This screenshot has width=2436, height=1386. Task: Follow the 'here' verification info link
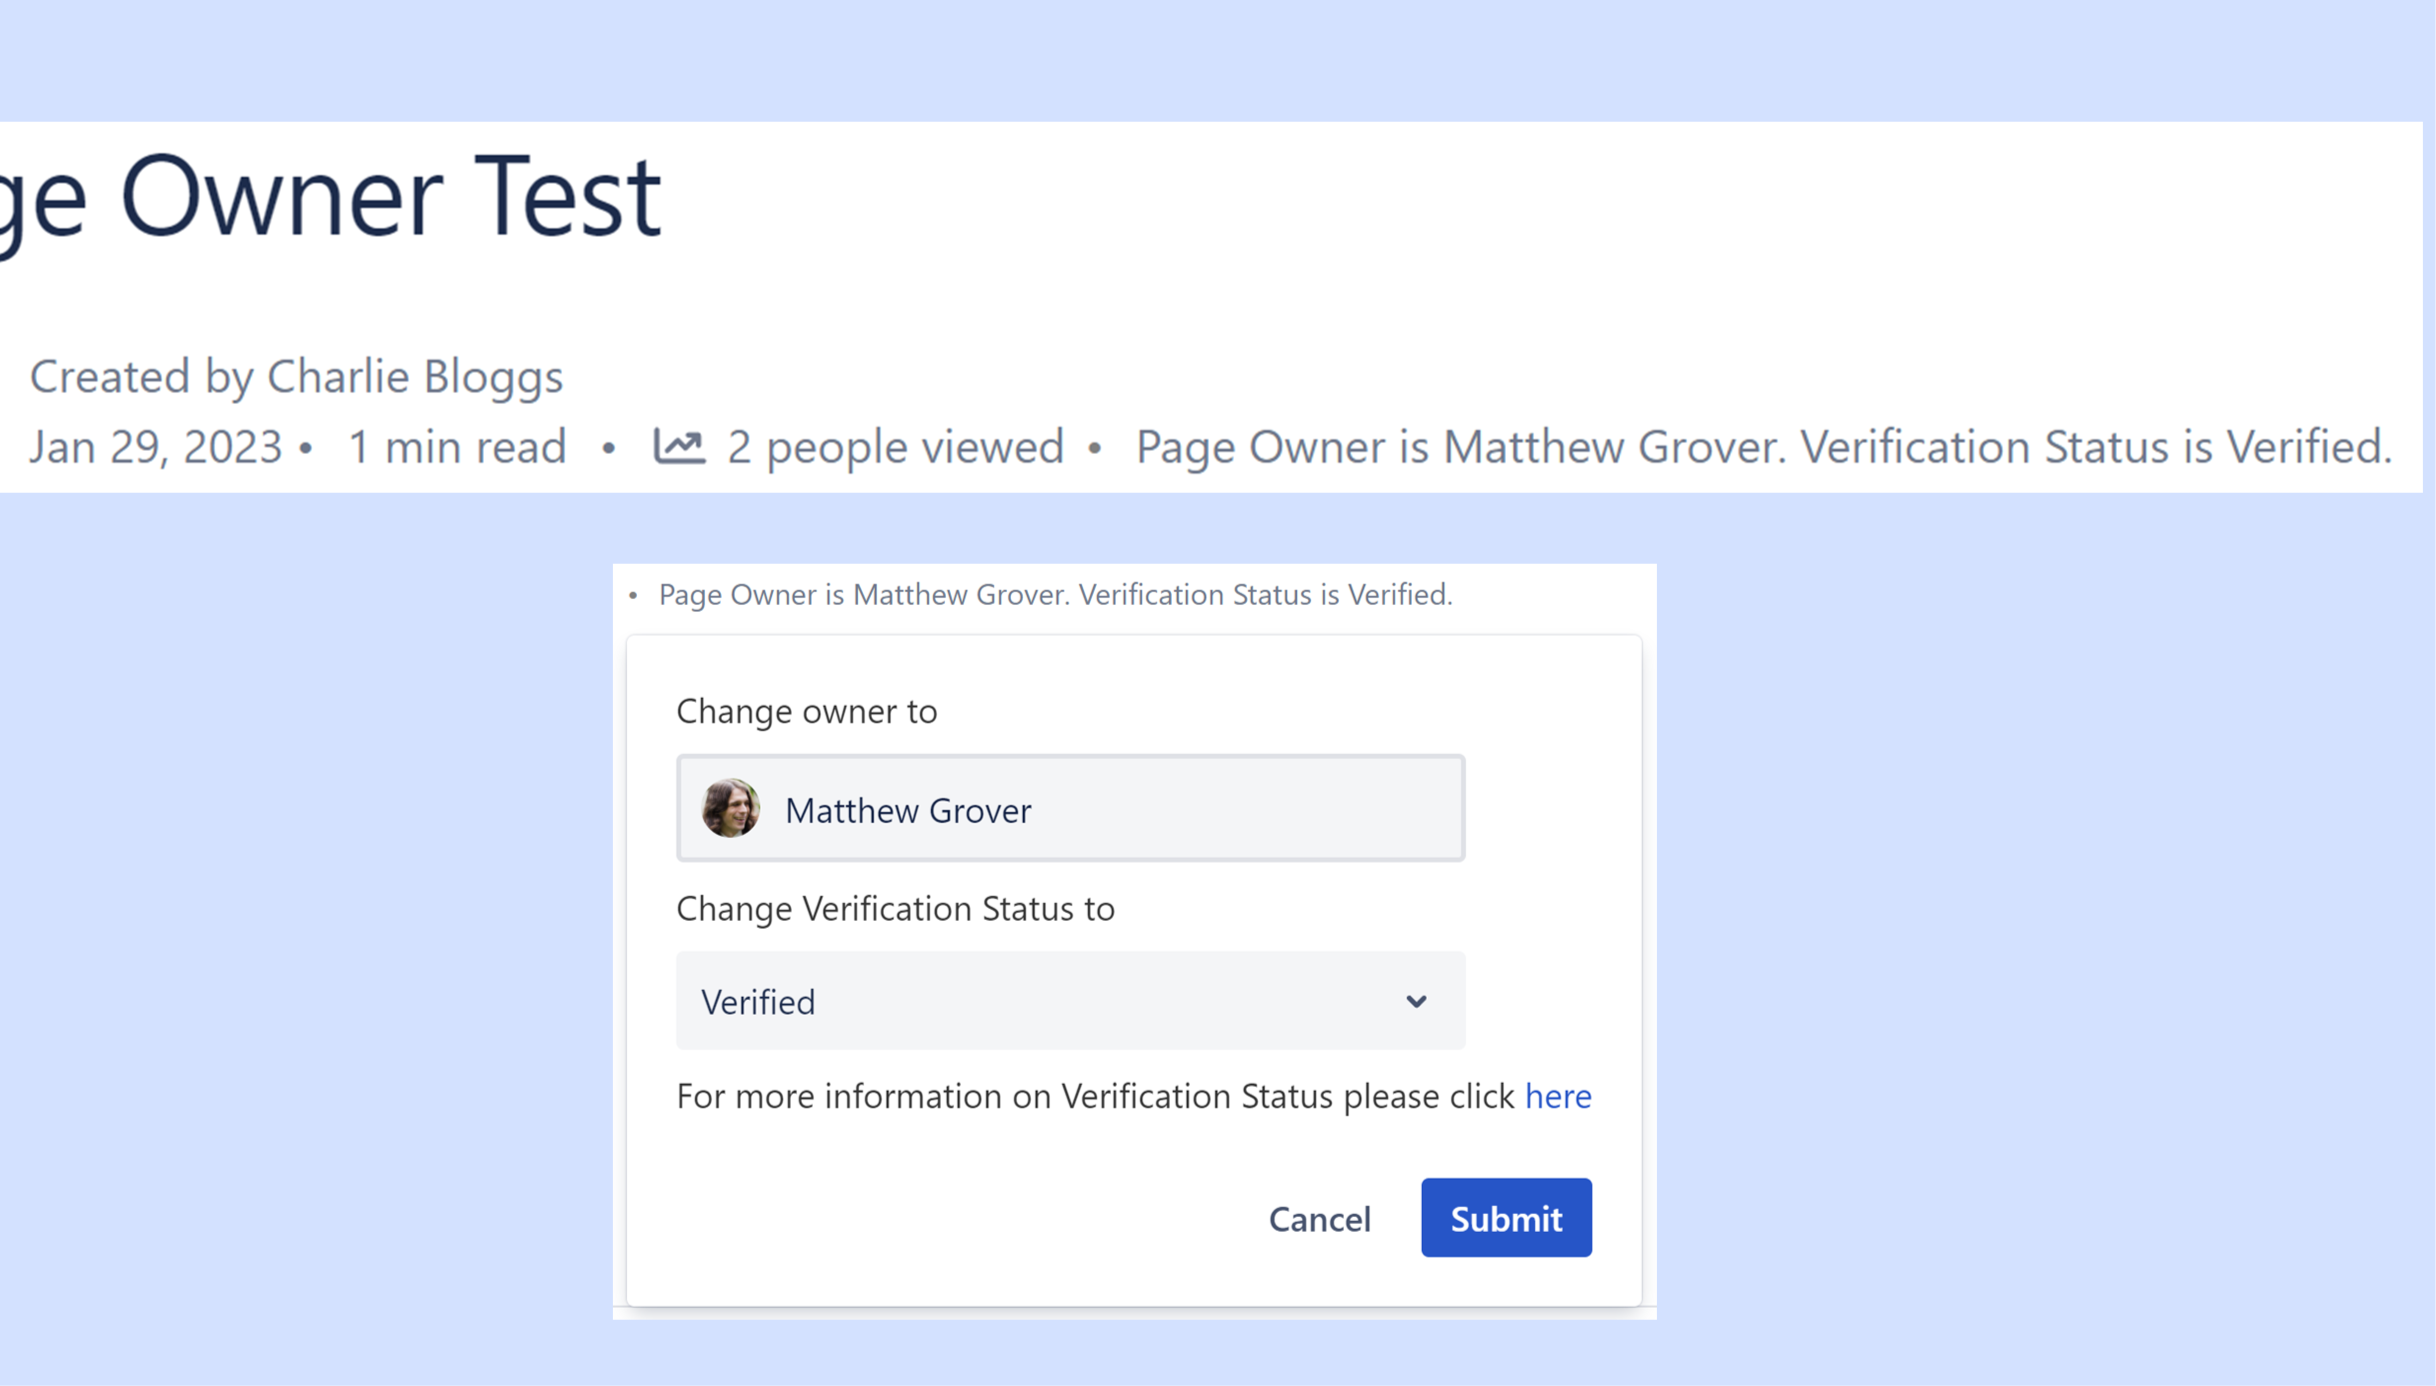1557,1096
